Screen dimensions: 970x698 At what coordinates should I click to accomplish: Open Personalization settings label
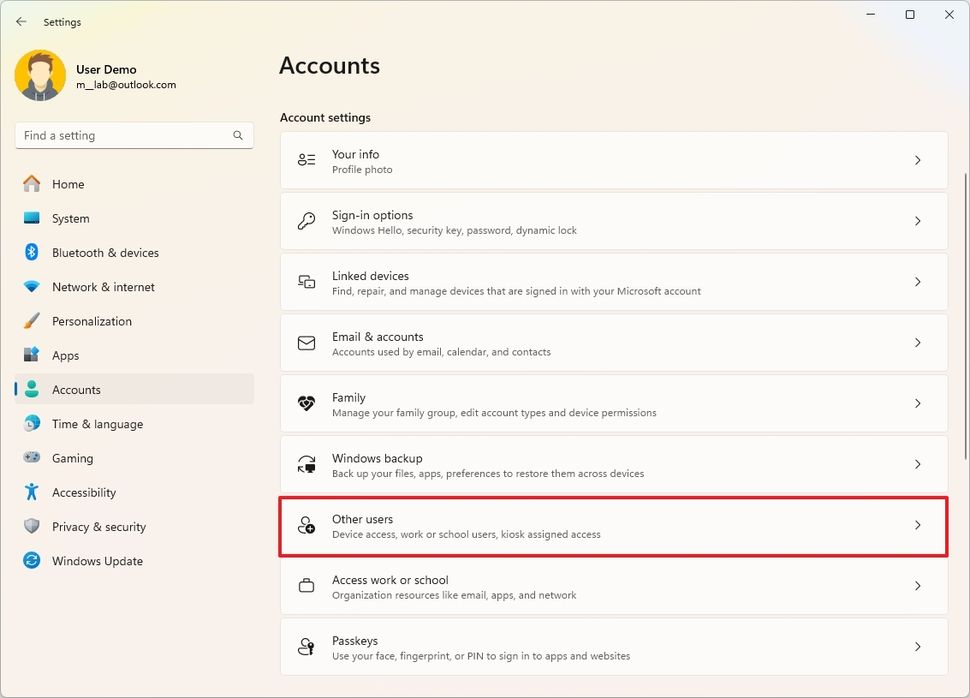(x=92, y=321)
